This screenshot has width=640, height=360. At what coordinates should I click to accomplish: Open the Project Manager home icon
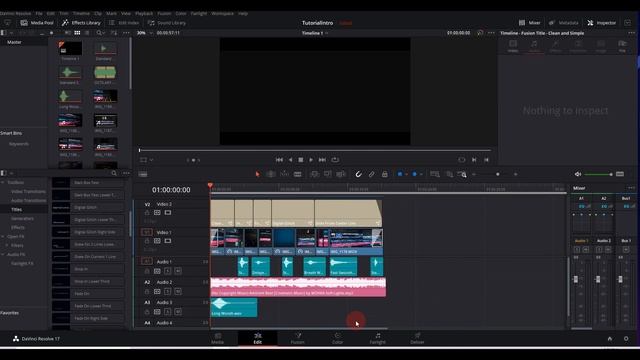tap(610, 339)
